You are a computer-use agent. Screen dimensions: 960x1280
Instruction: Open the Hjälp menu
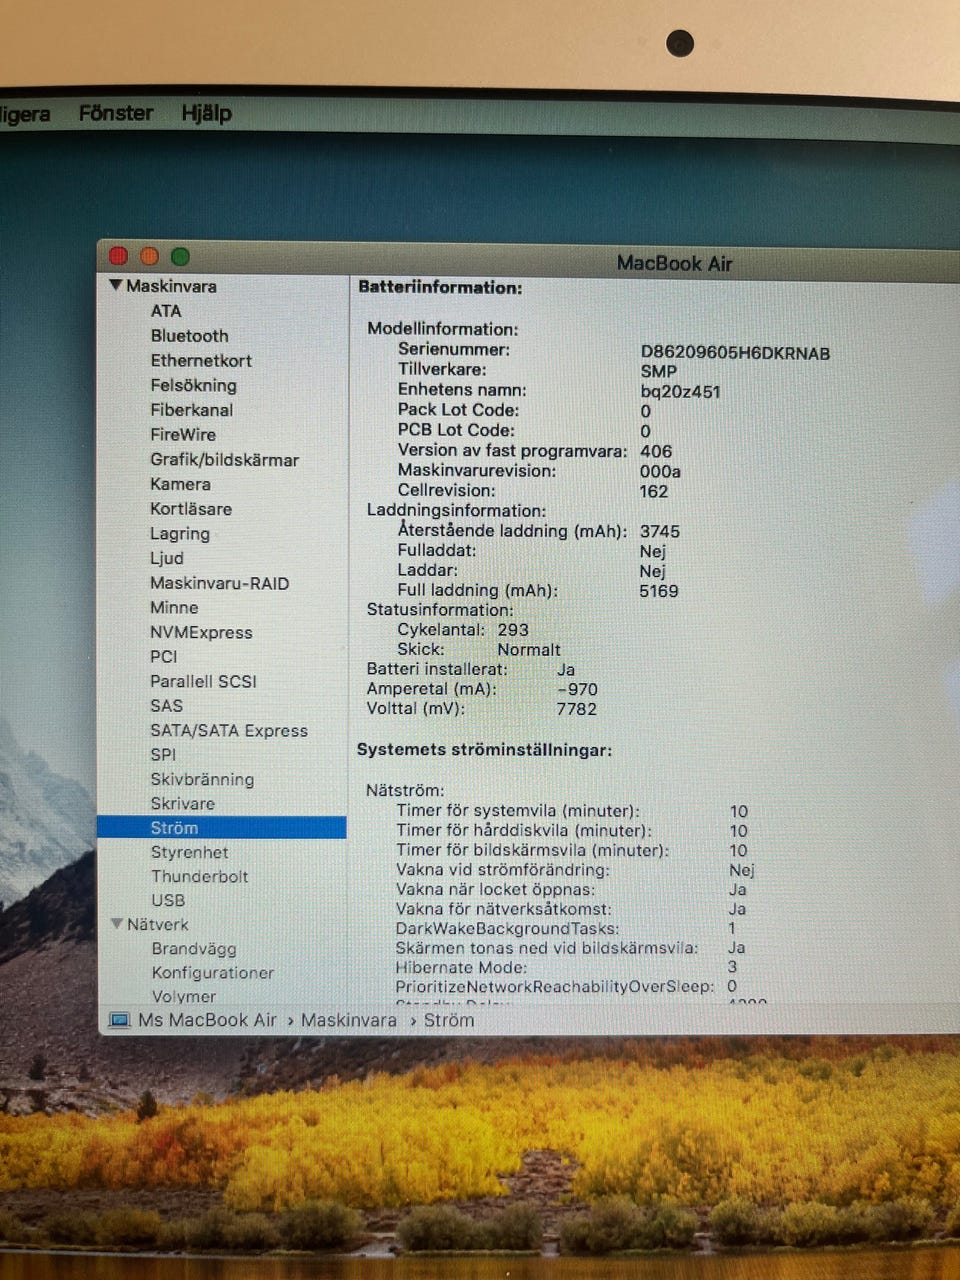click(x=206, y=113)
